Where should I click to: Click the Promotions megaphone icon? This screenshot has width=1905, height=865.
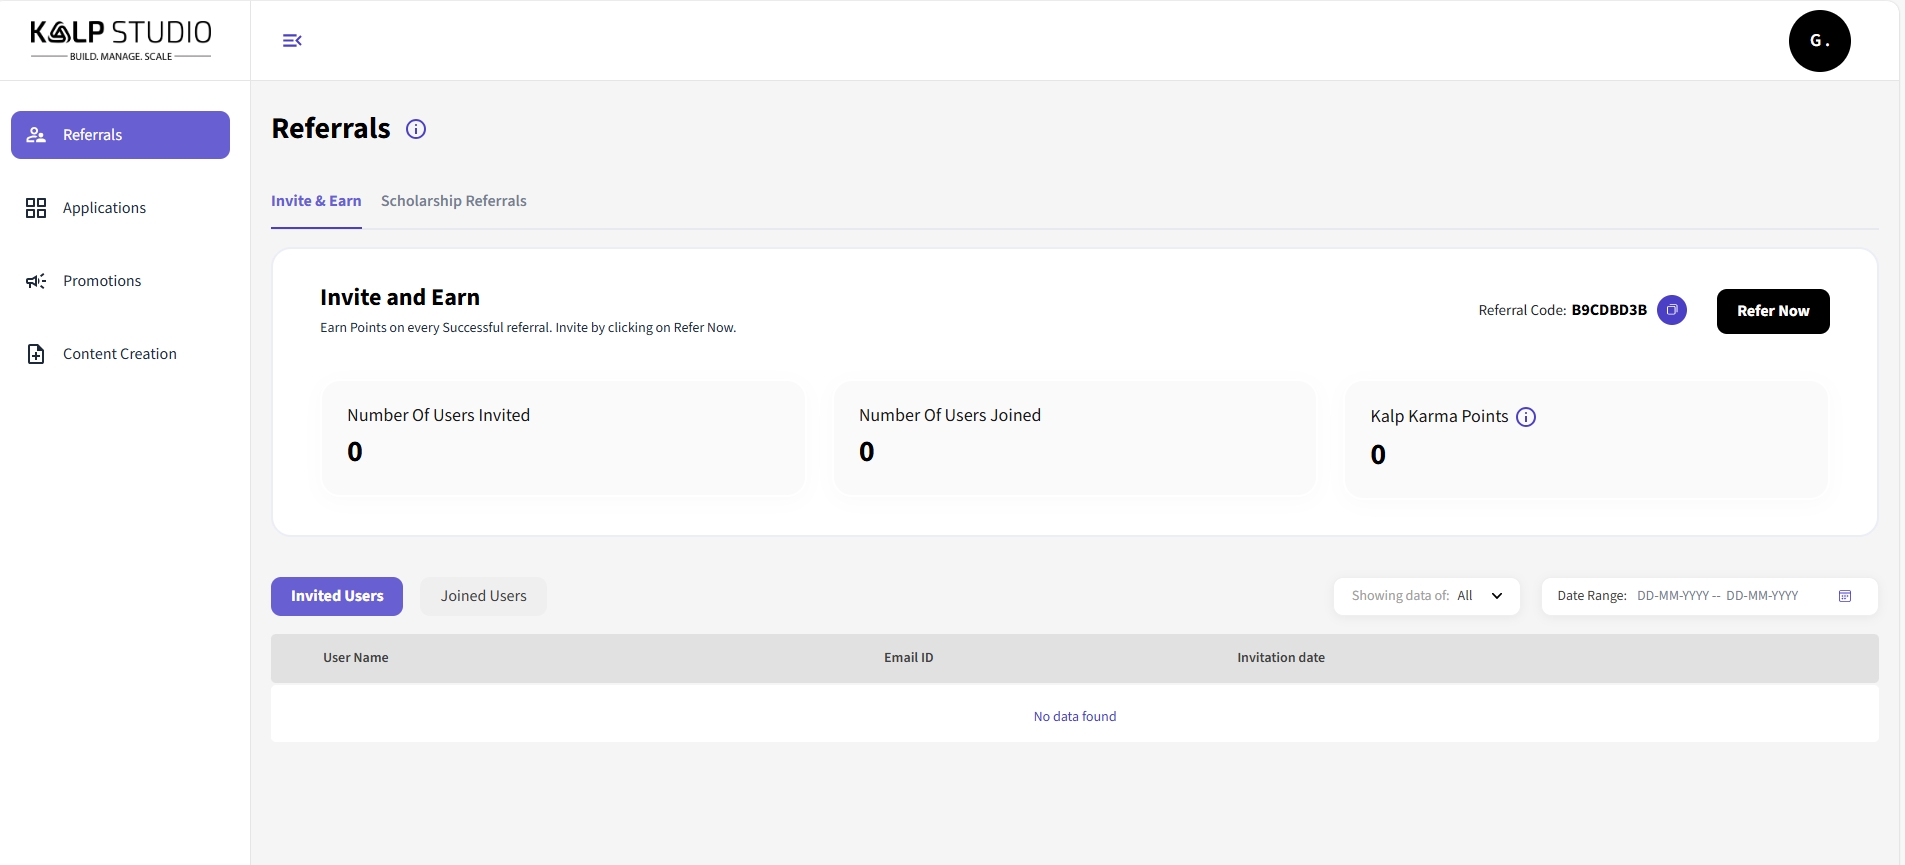pos(36,281)
